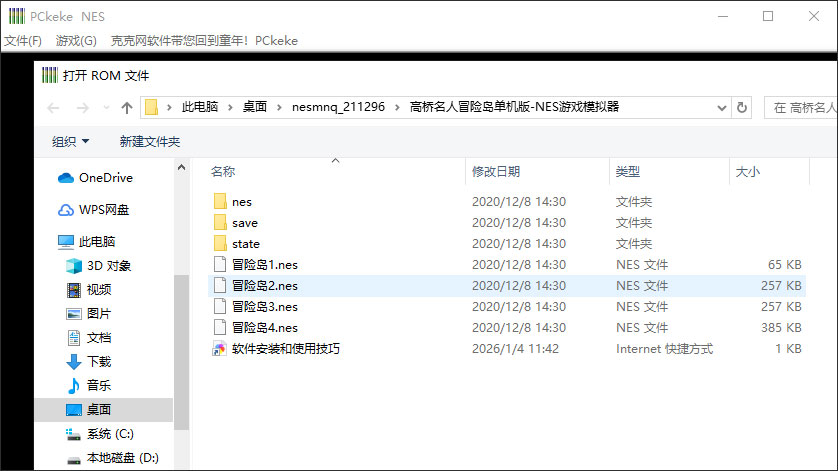Image resolution: width=838 pixels, height=471 pixels.
Task: Click the Forward navigation arrow
Action: (82, 108)
